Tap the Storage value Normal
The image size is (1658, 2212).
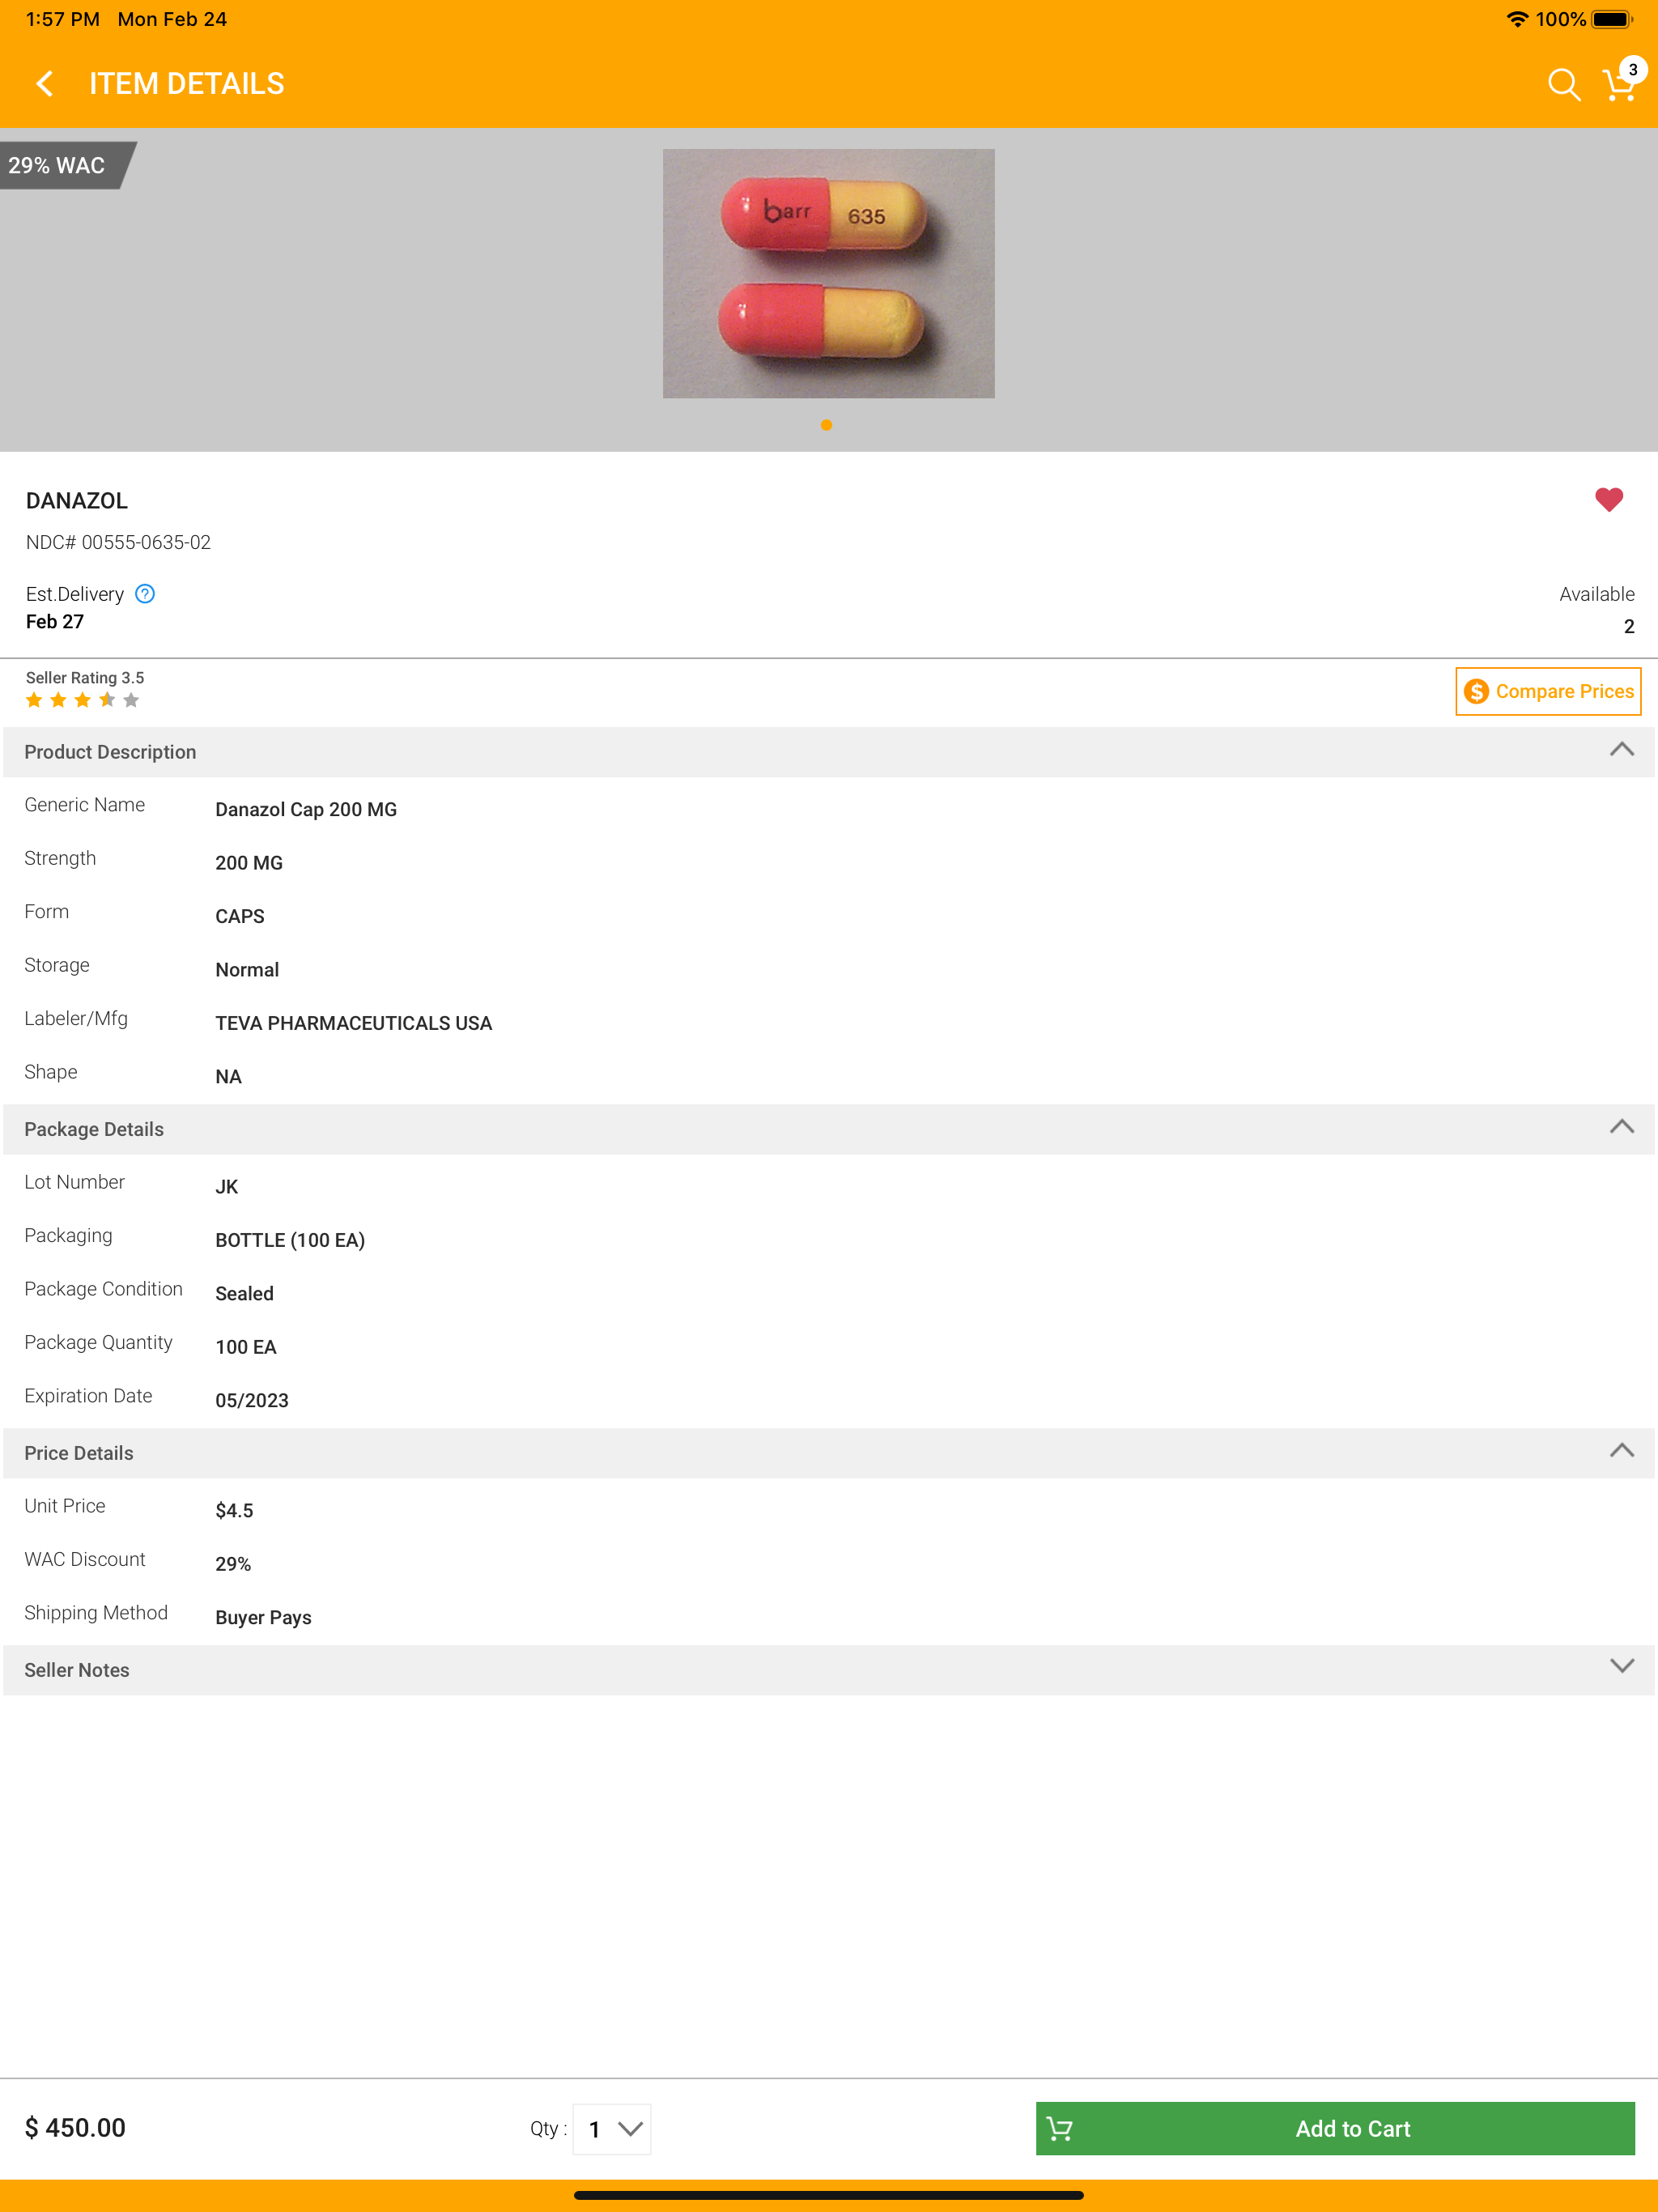(247, 970)
